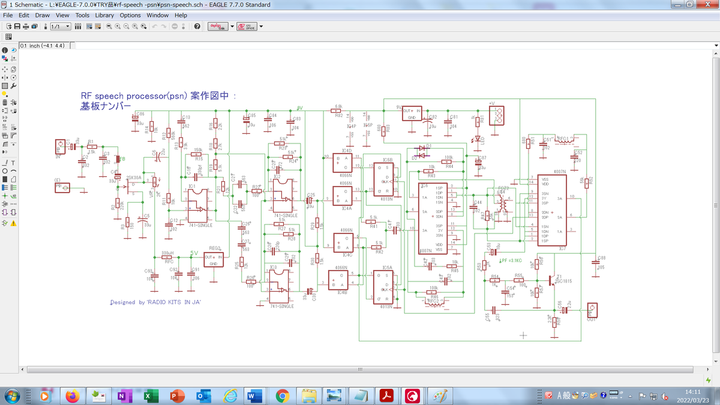Click the grid settings icon below toolbar

tap(9, 37)
